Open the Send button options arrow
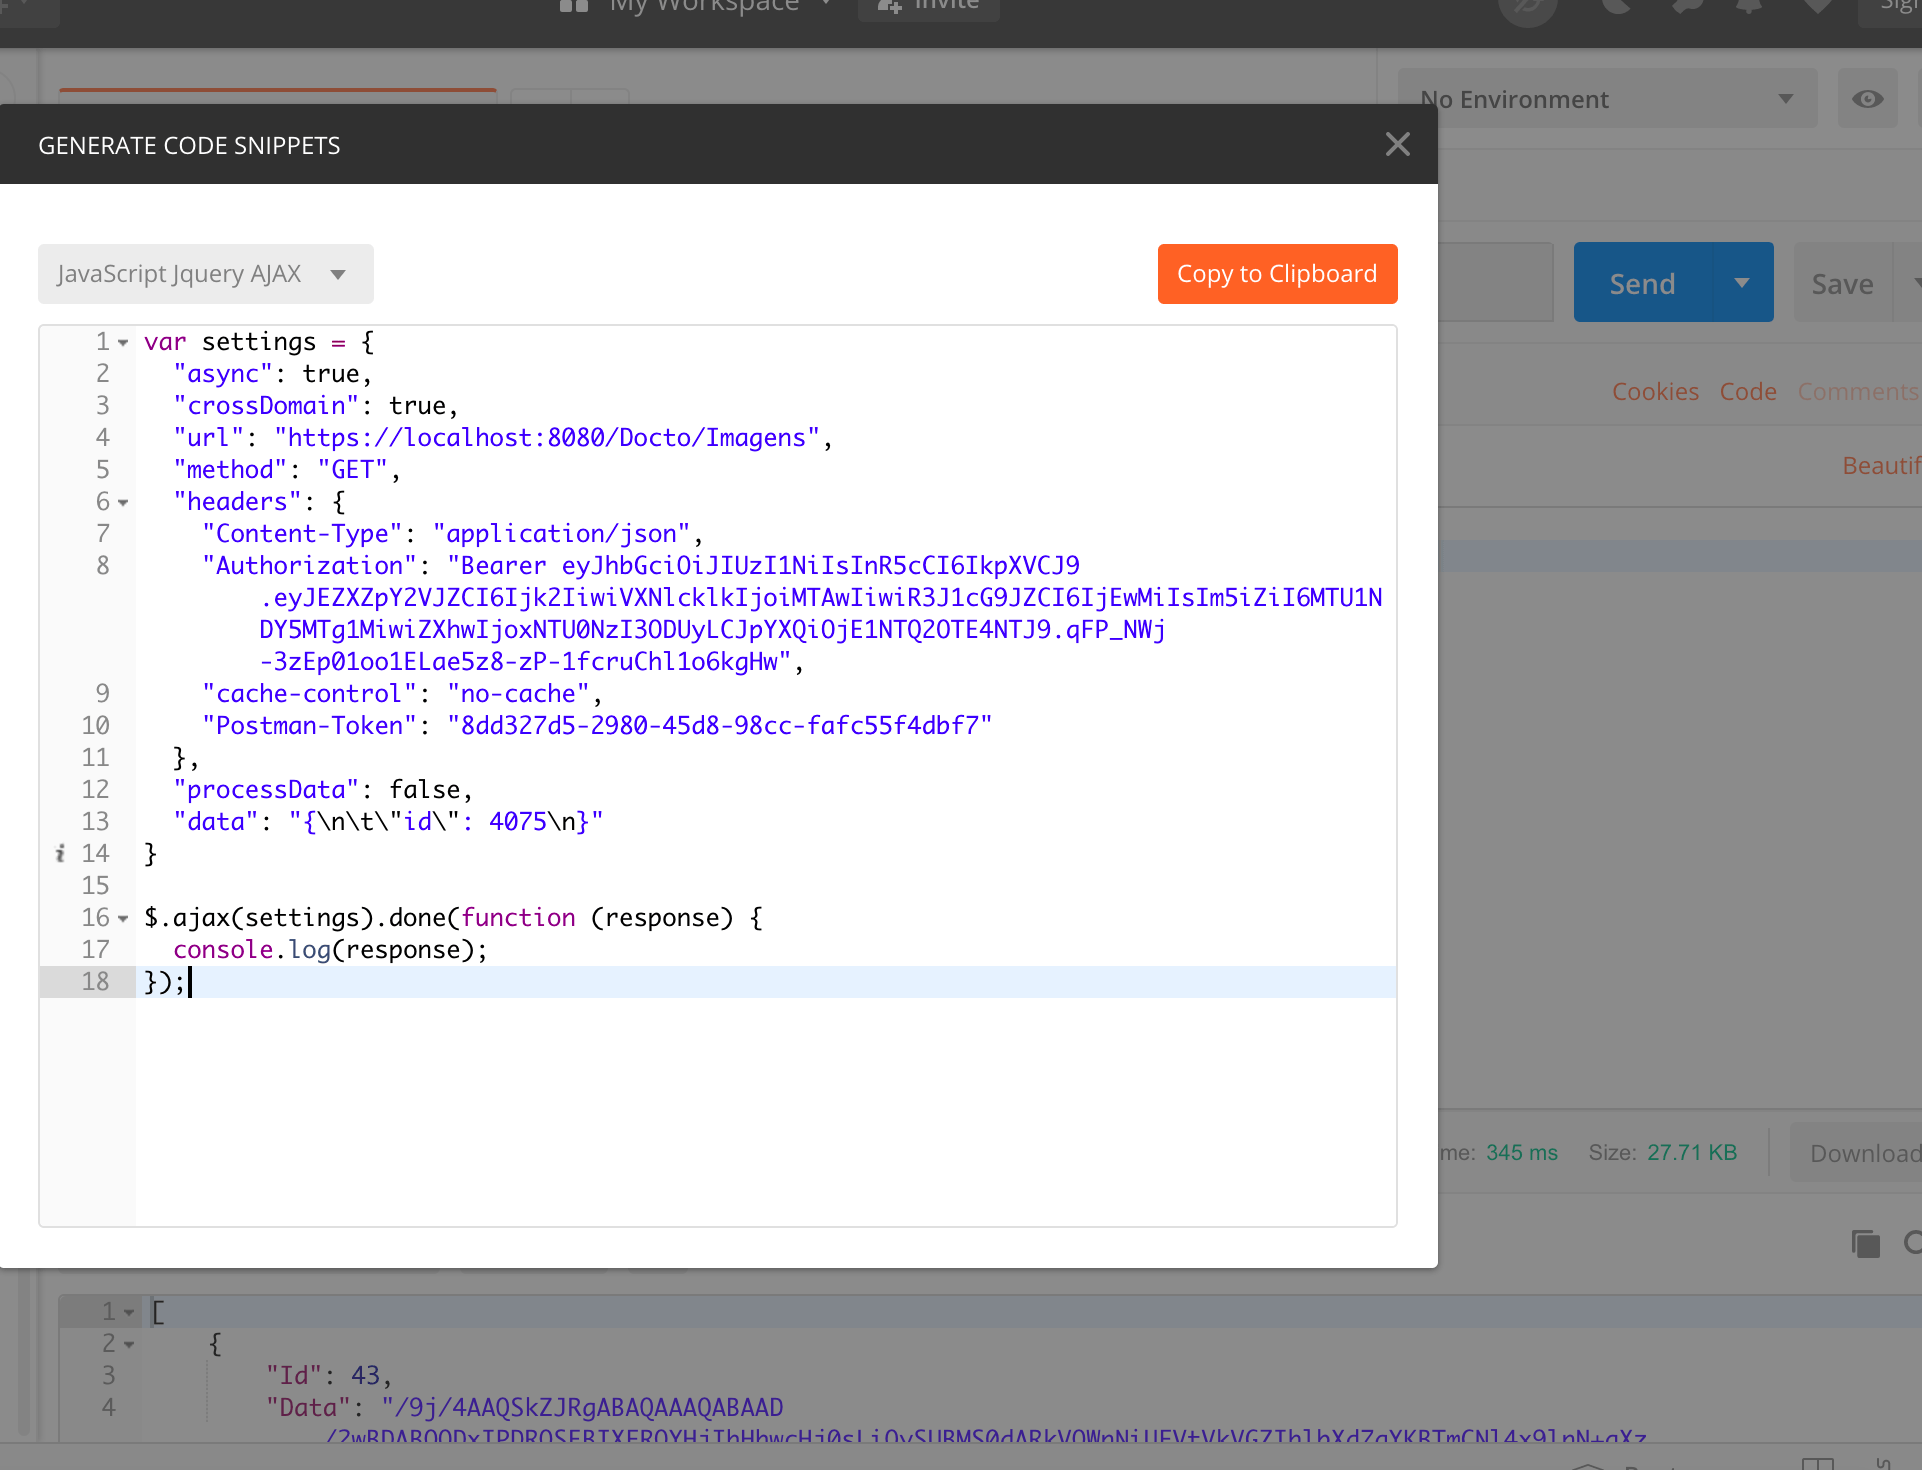 pos(1741,282)
